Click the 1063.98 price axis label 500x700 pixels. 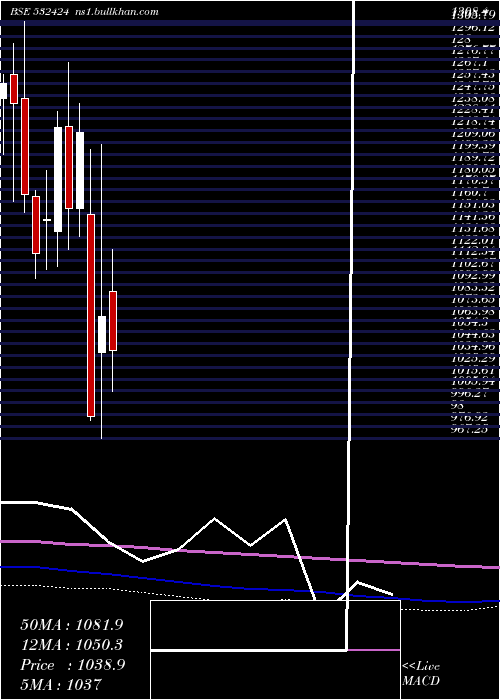point(473,312)
